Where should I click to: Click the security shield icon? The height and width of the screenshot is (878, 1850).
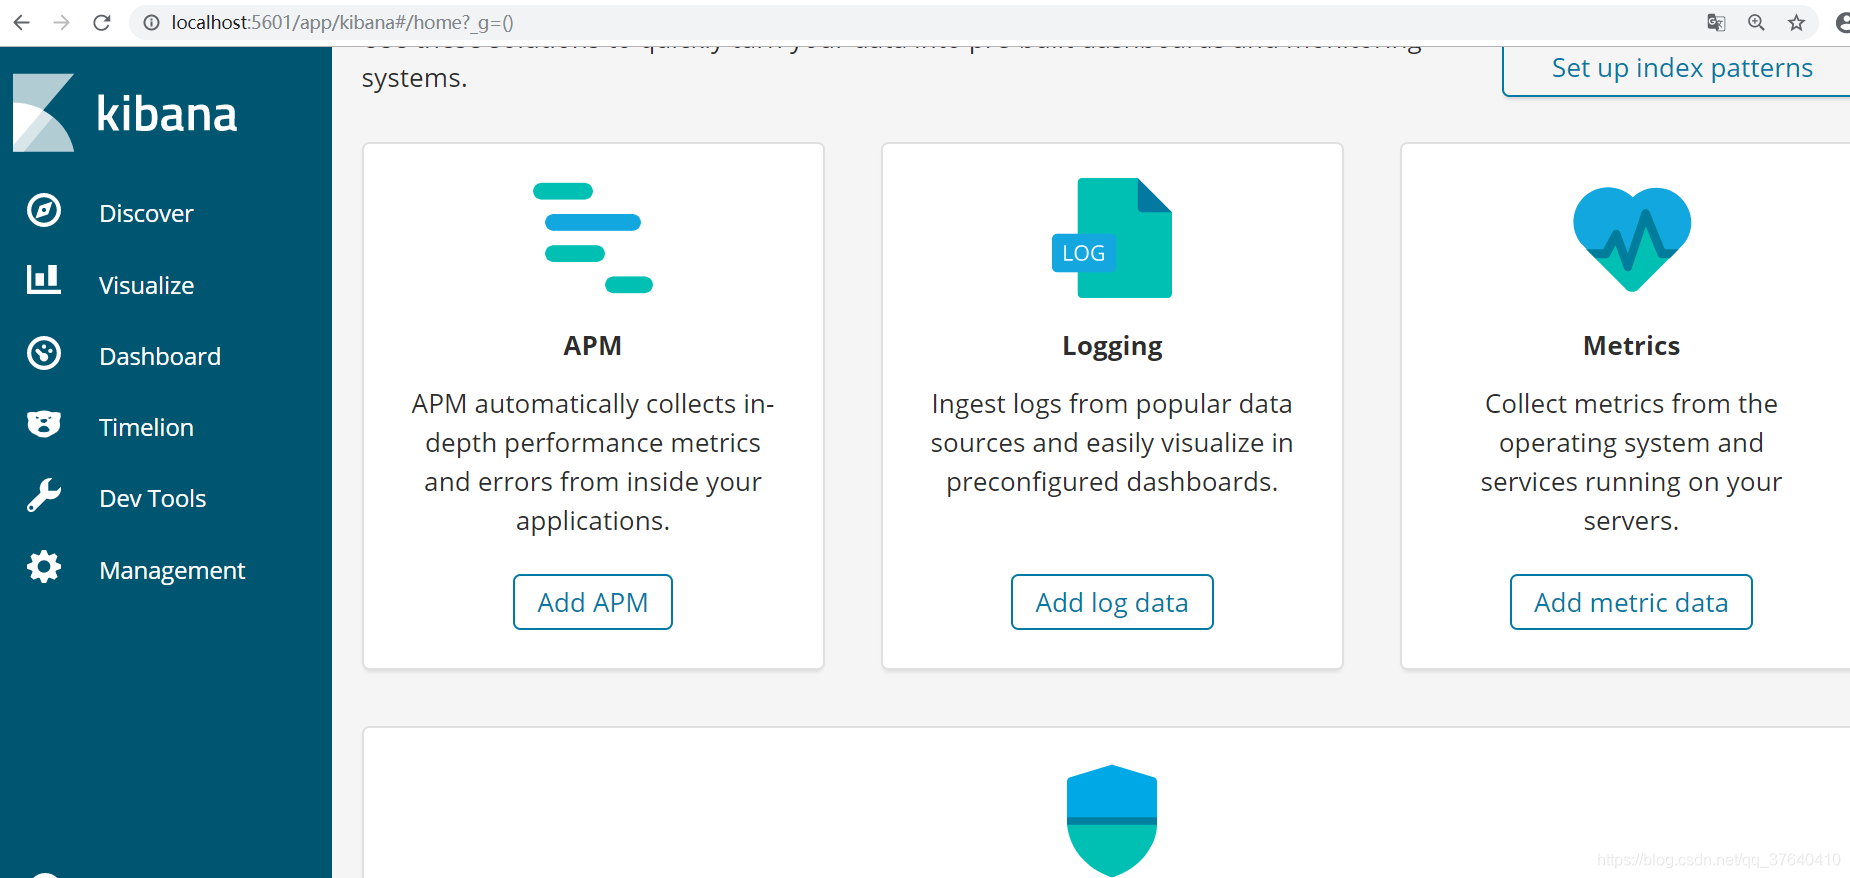(1112, 821)
